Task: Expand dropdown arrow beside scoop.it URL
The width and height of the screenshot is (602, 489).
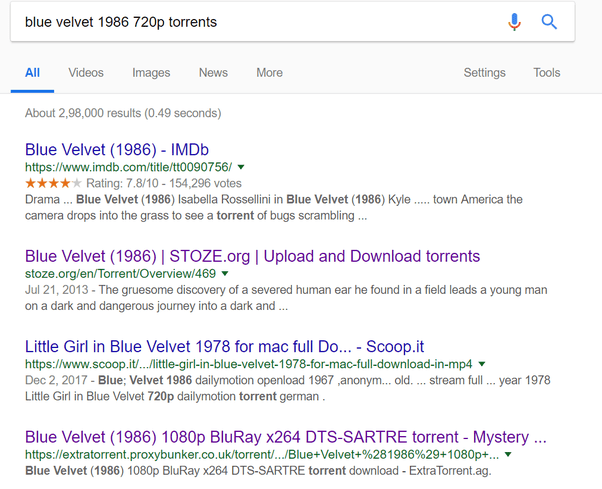Action: [x=482, y=364]
